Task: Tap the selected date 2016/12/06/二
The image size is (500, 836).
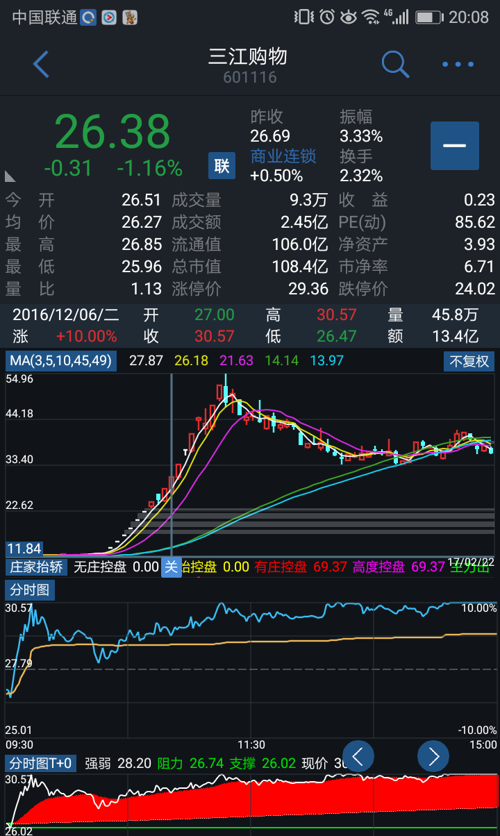Action: tap(66, 315)
